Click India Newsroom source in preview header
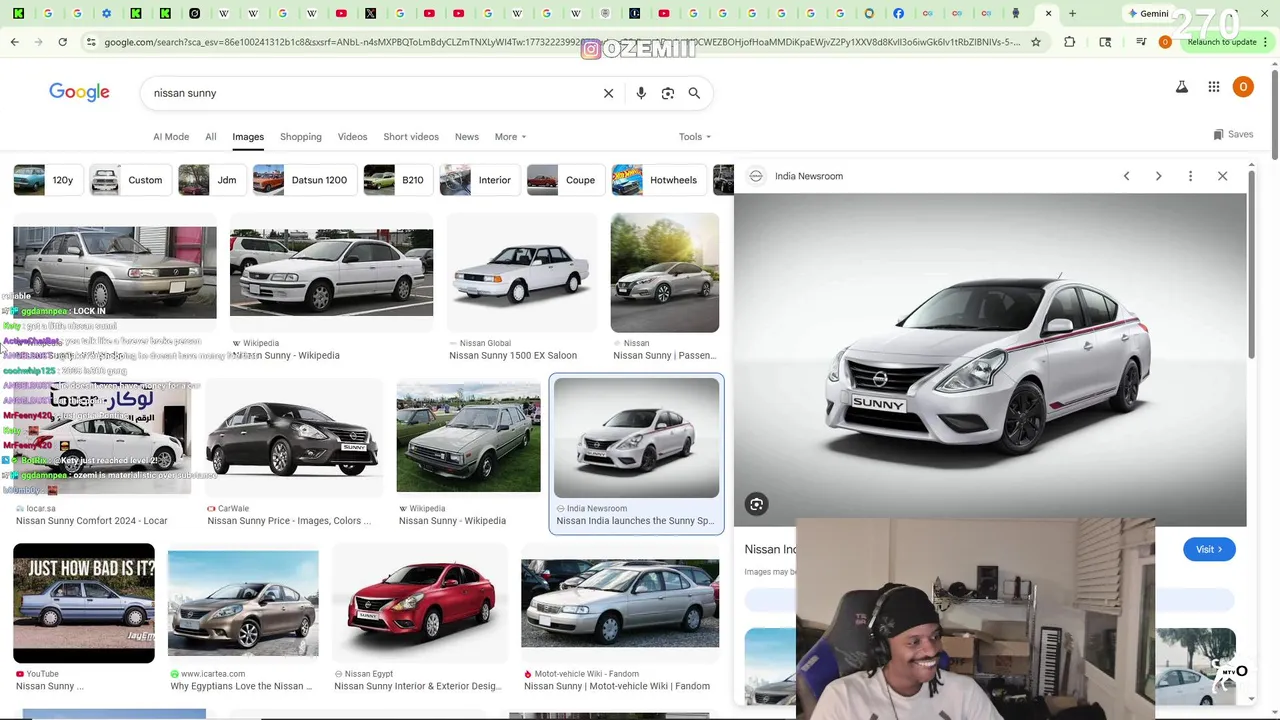 (x=809, y=176)
